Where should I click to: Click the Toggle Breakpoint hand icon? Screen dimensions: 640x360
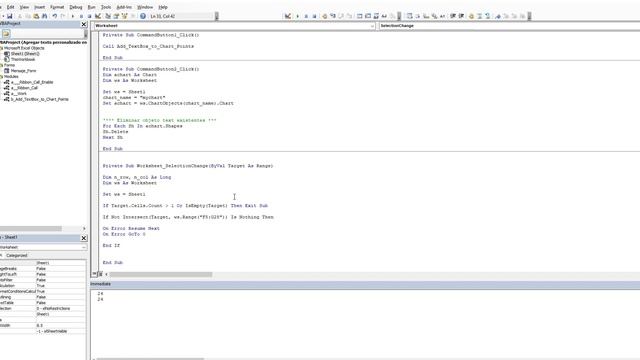325,16
